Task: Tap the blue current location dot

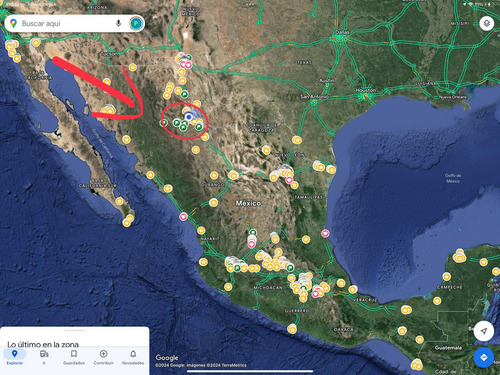Action: [189, 117]
